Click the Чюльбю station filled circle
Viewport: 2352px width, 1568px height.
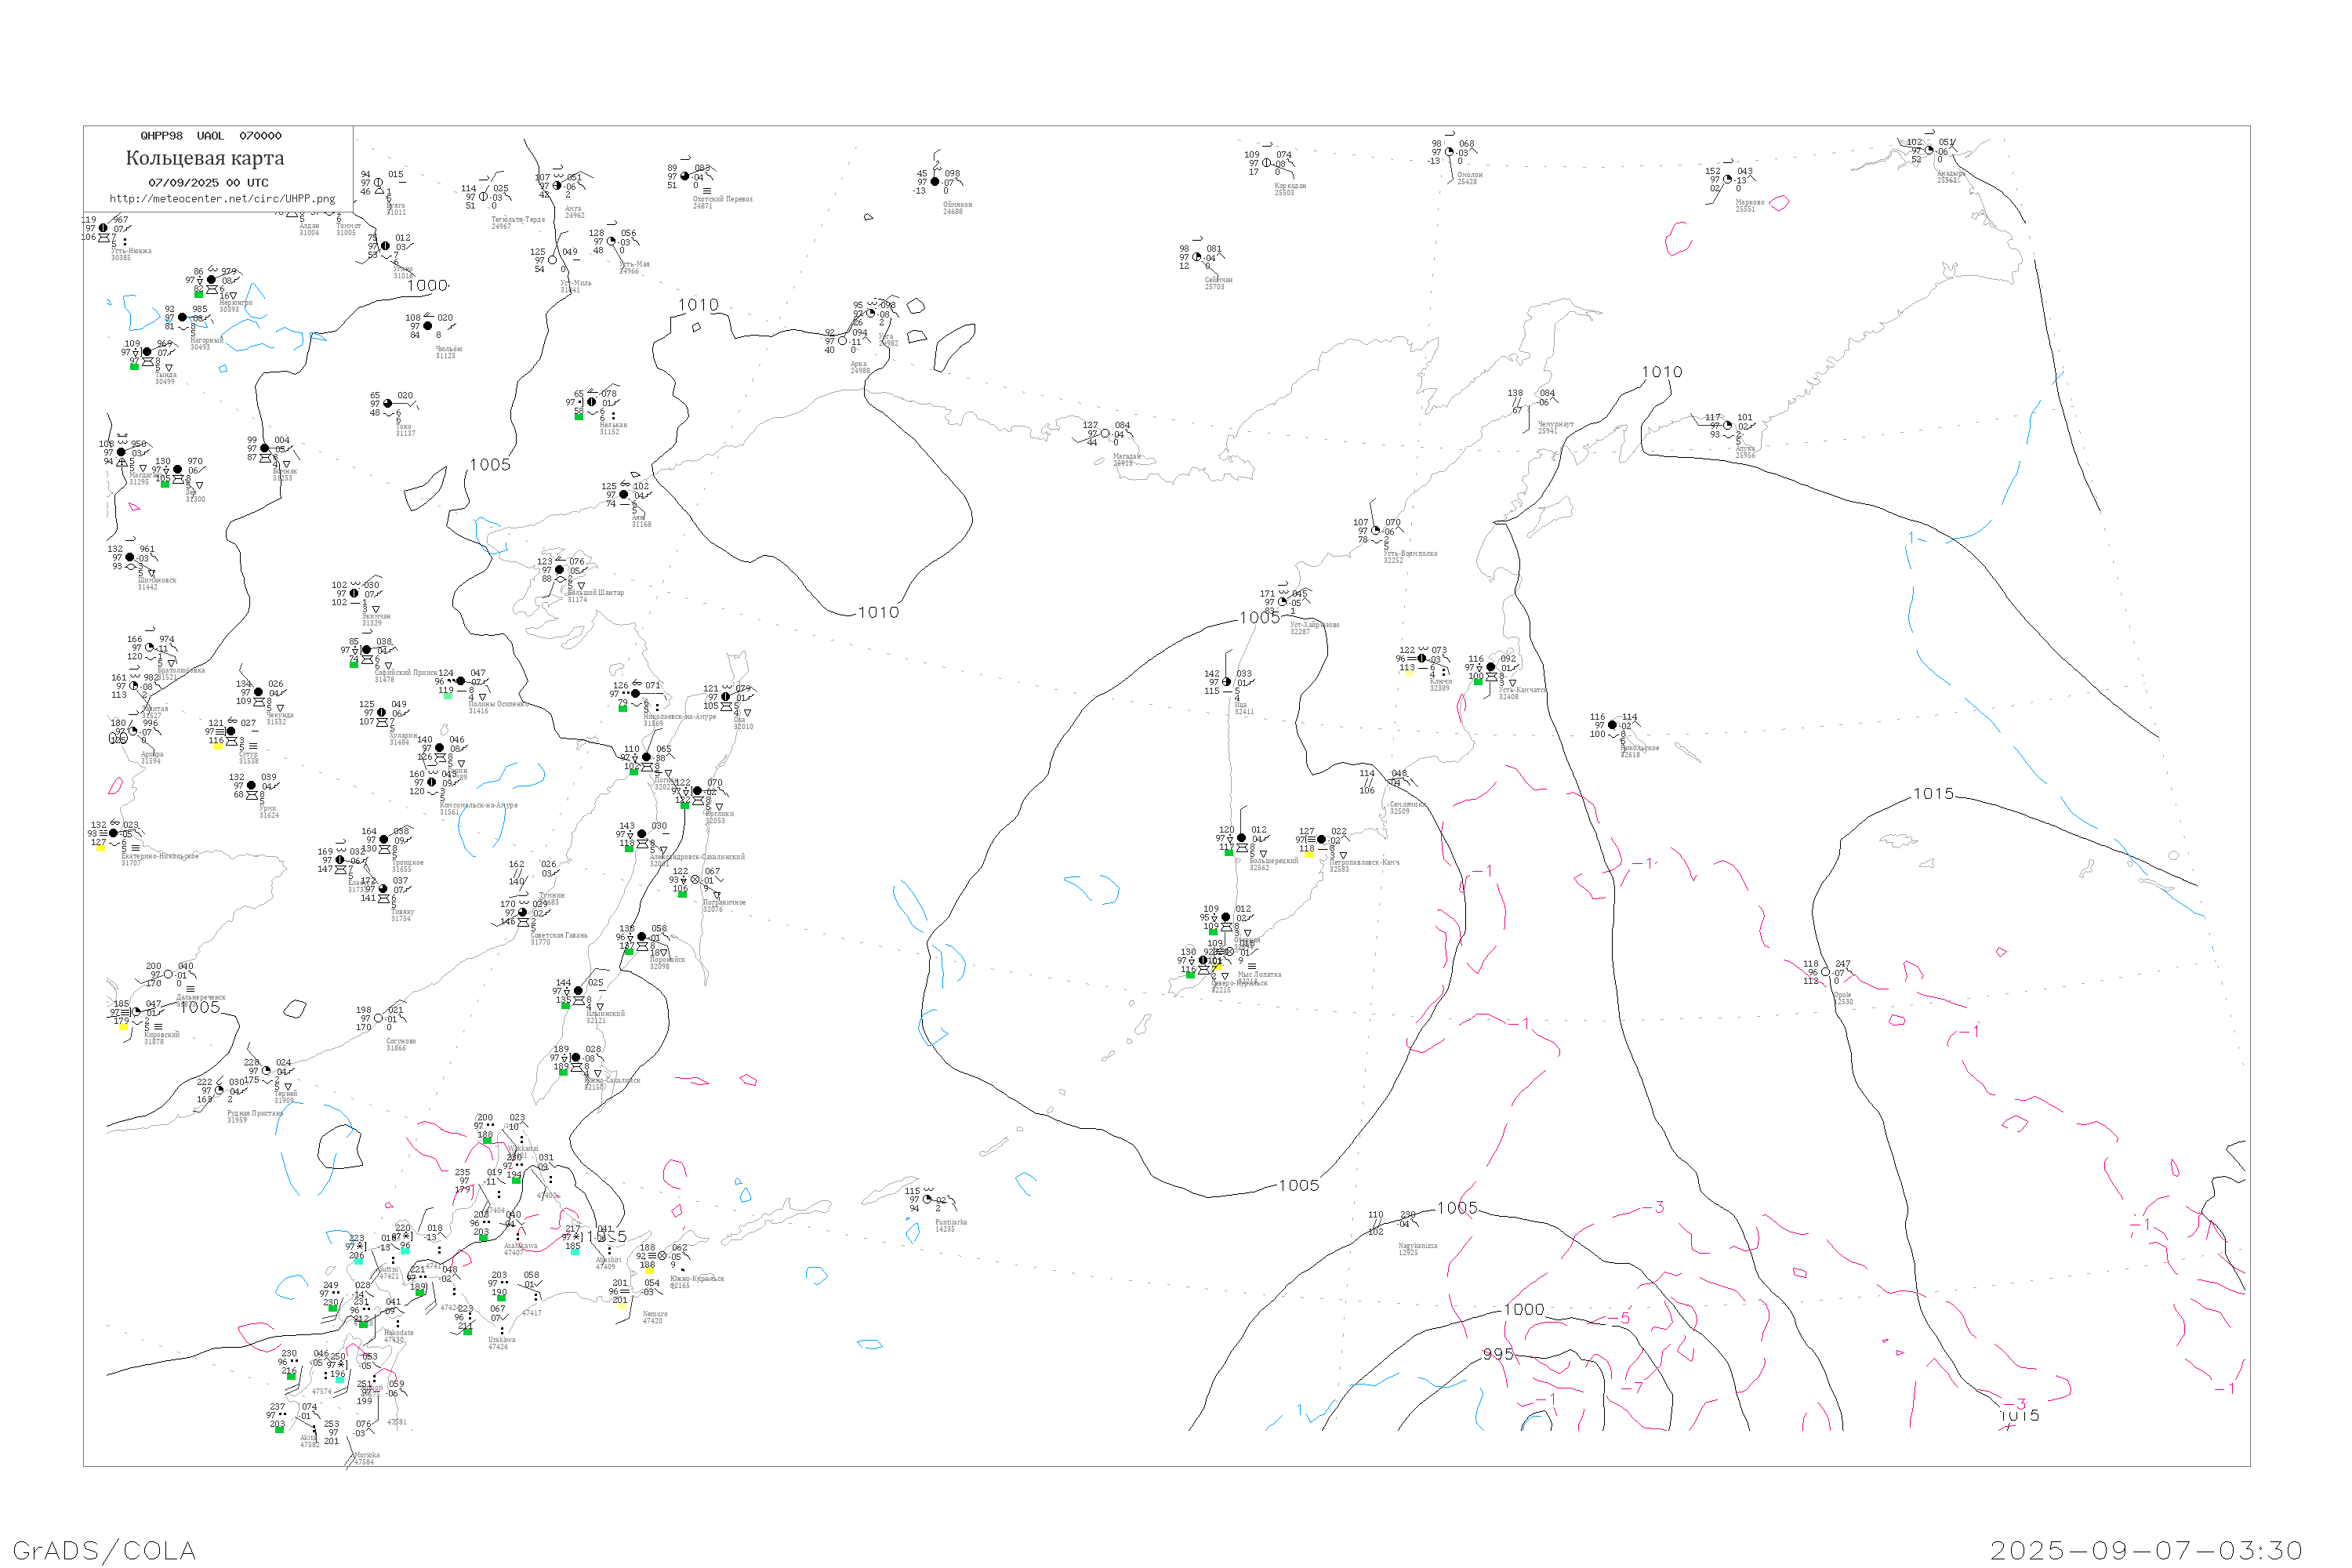pos(428,326)
